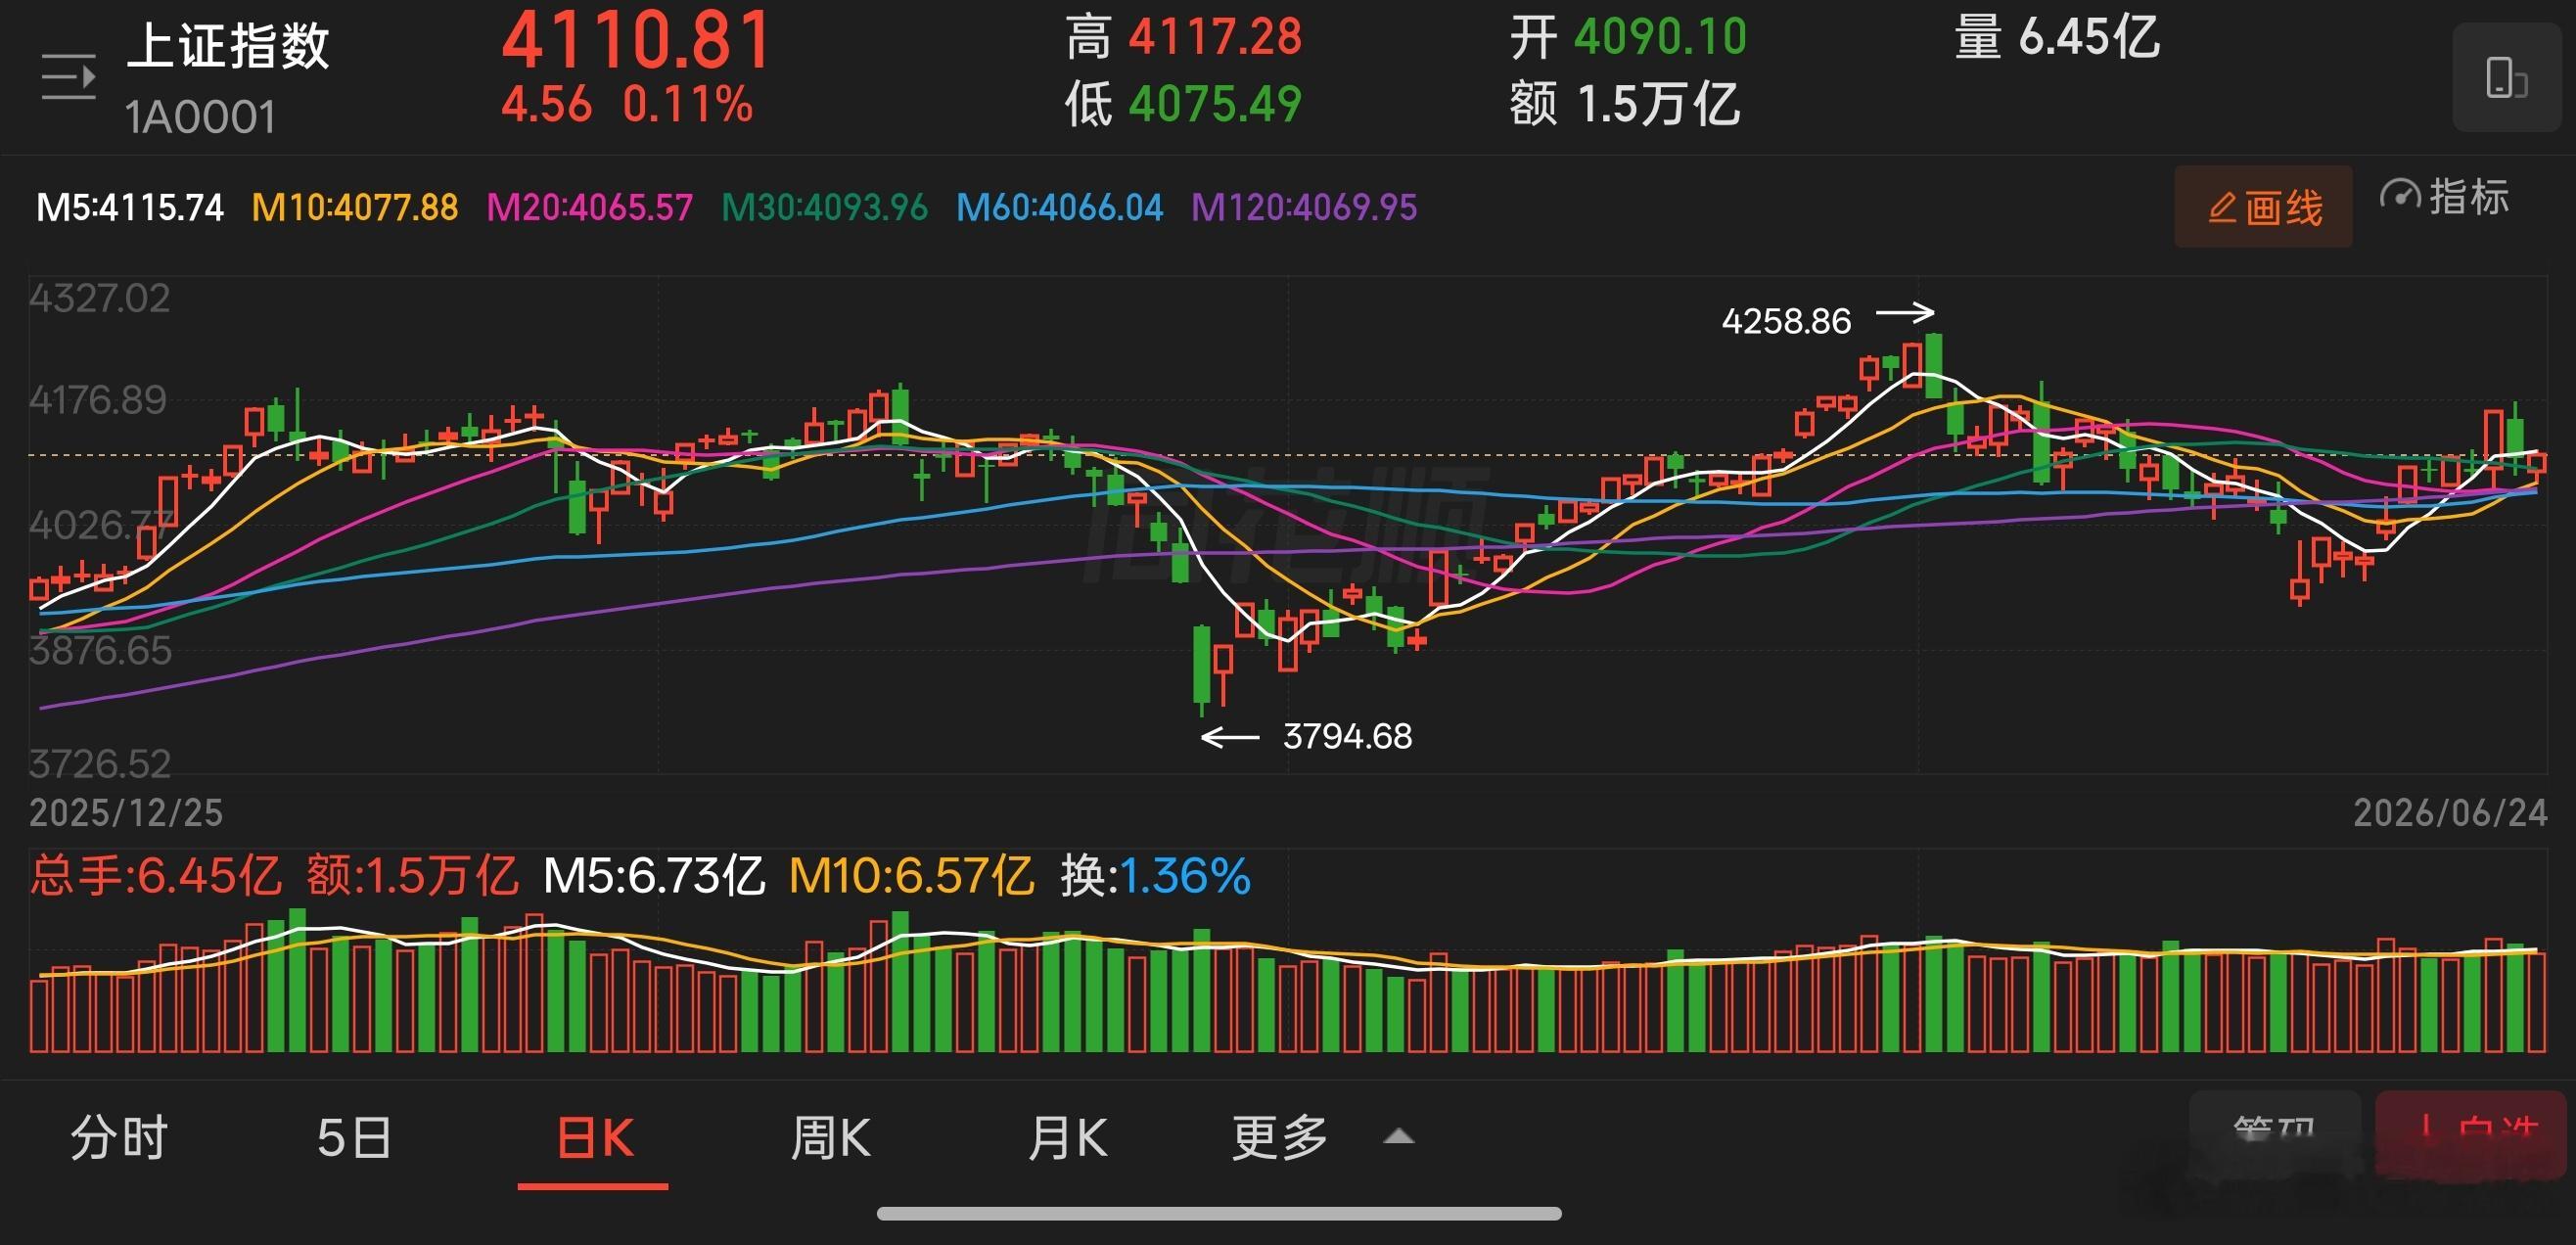Switch to the 月K tab
Screen dimensions: 2576x1245
pyautogui.click(x=1068, y=1138)
